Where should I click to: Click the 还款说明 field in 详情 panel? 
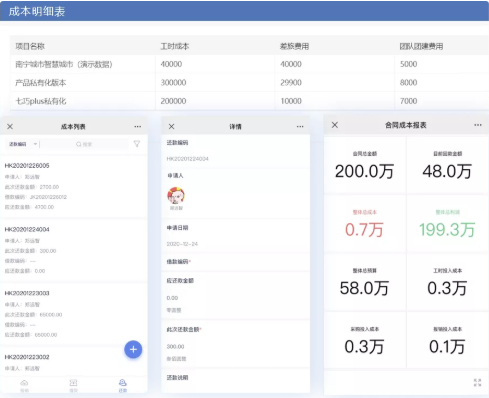(235, 381)
